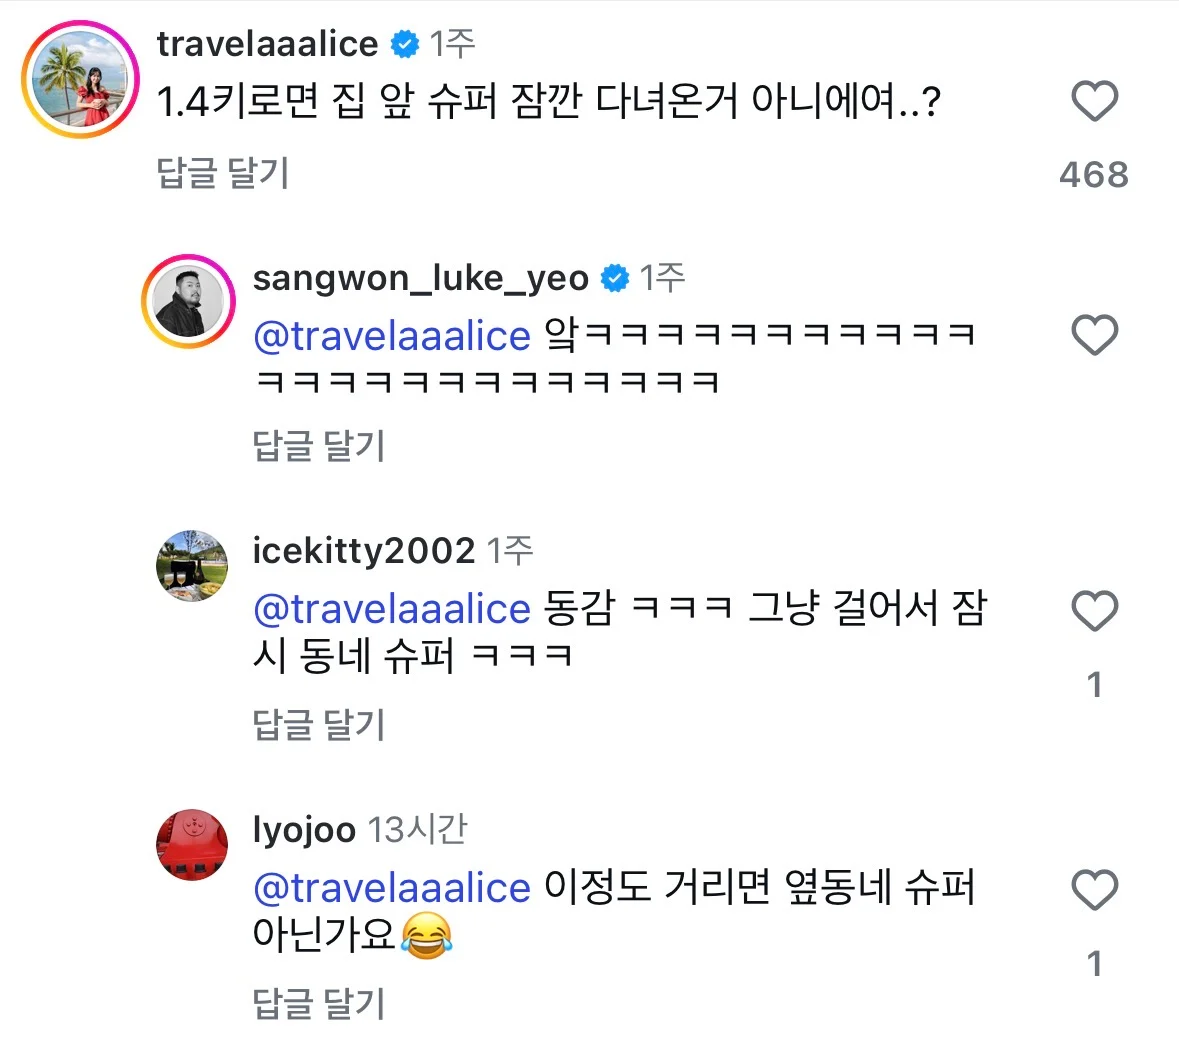The image size is (1179, 1057).
Task: Tap the verified badge beside sangwon_luke_yeo
Action: pos(615,278)
